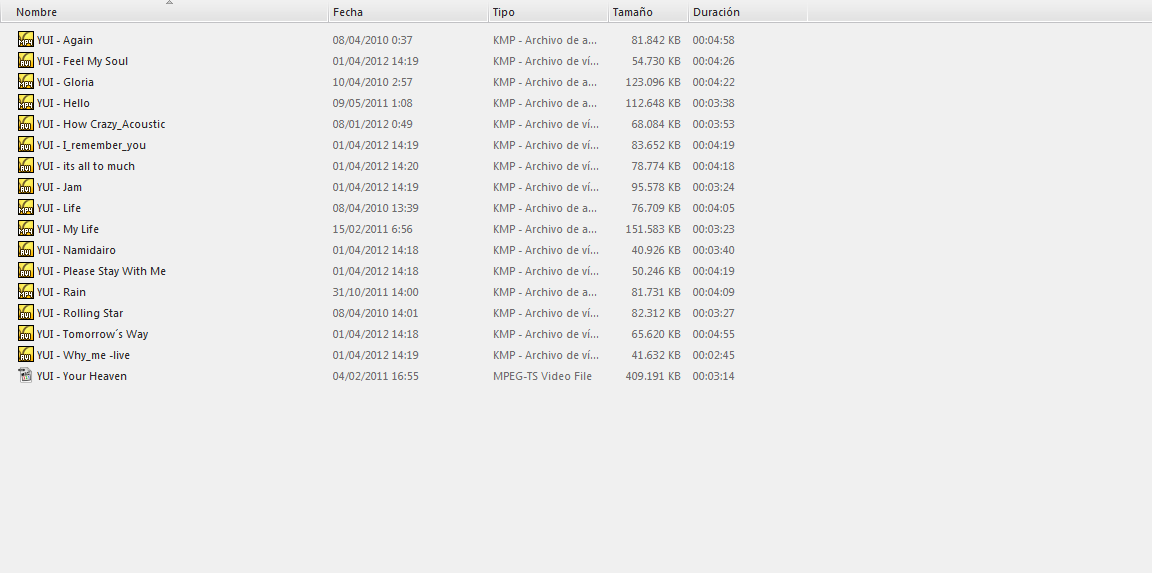
Task: Select the MP4 icon of YUI - Again
Action: (x=26, y=40)
